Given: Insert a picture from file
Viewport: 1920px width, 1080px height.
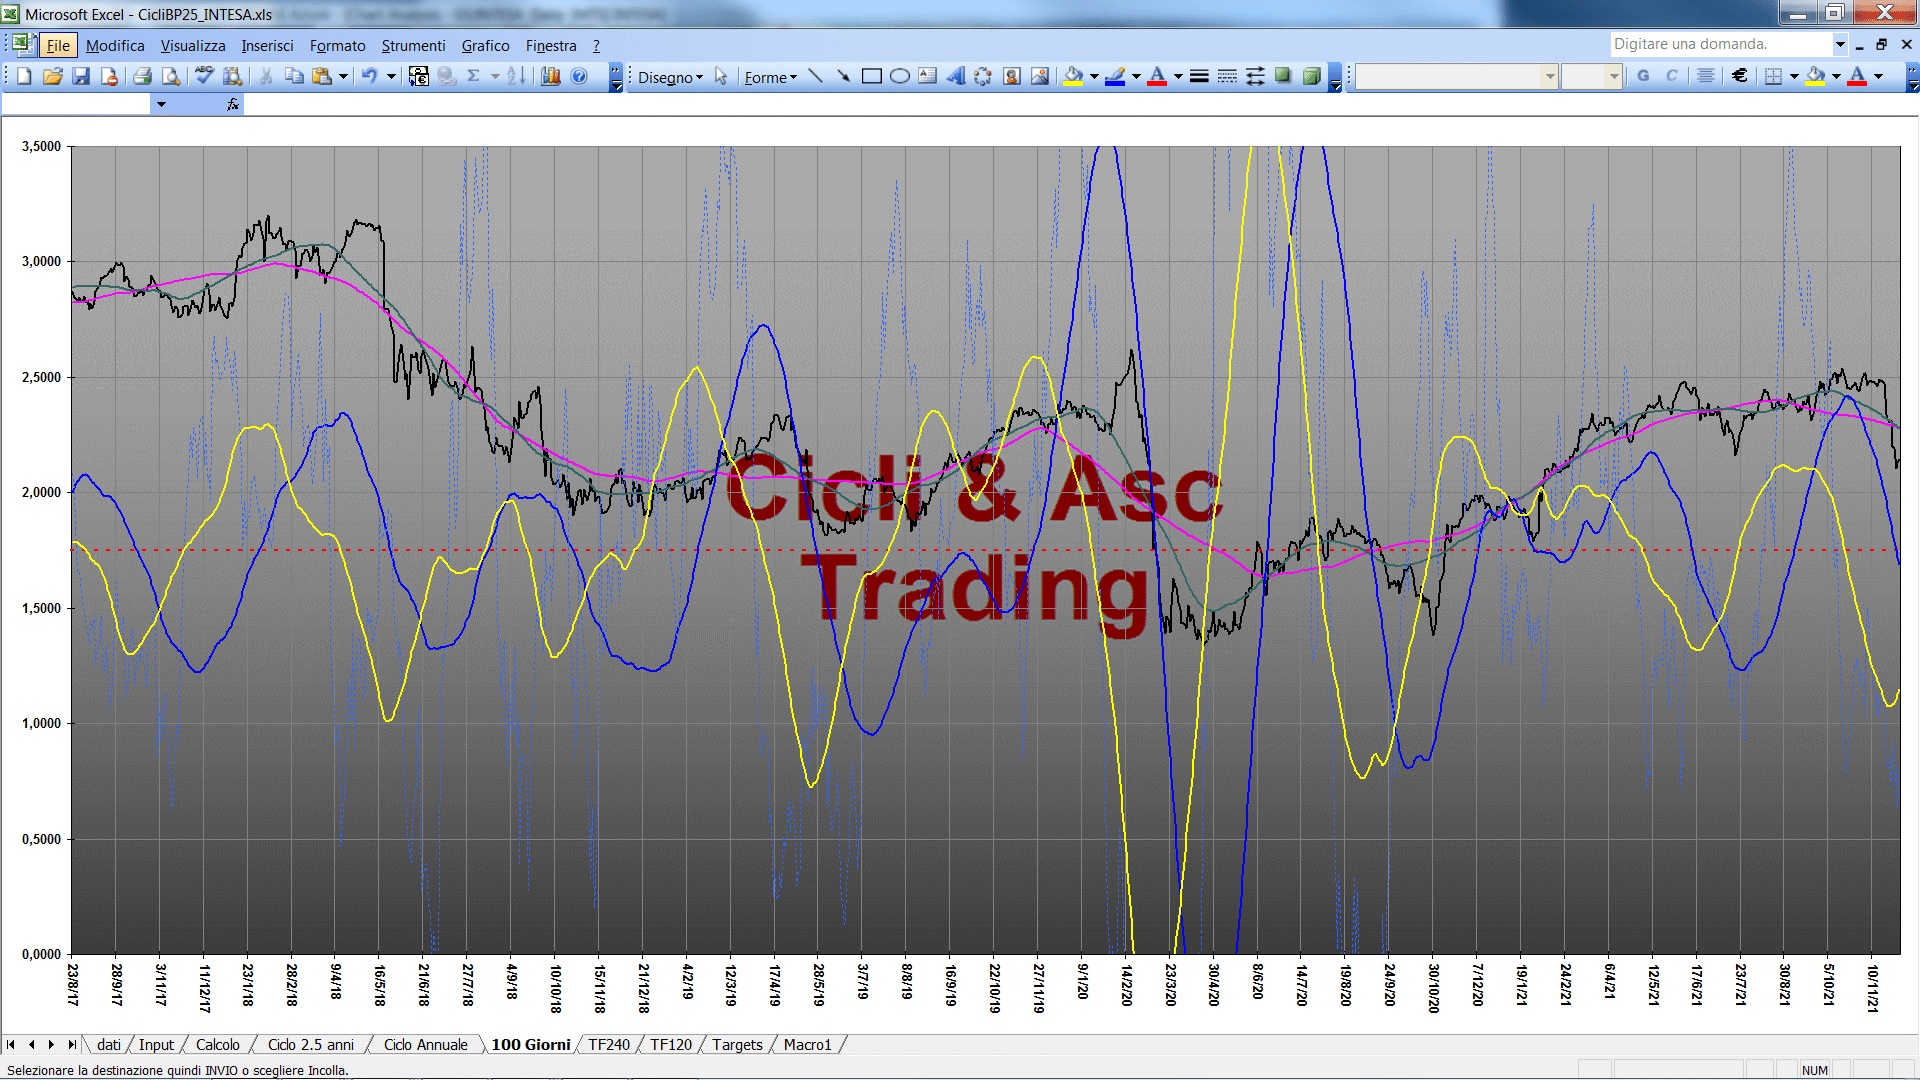Looking at the screenshot, I should [1039, 77].
